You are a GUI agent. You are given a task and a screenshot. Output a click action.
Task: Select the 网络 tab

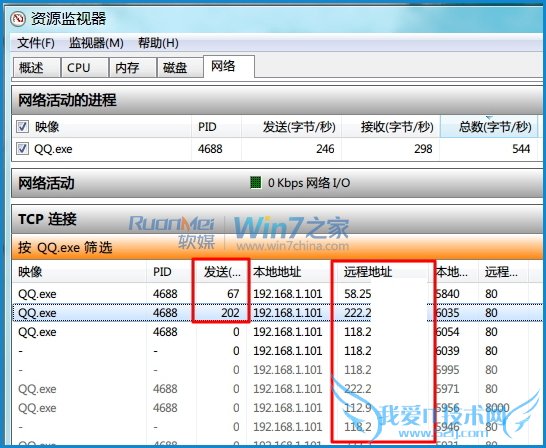point(229,66)
